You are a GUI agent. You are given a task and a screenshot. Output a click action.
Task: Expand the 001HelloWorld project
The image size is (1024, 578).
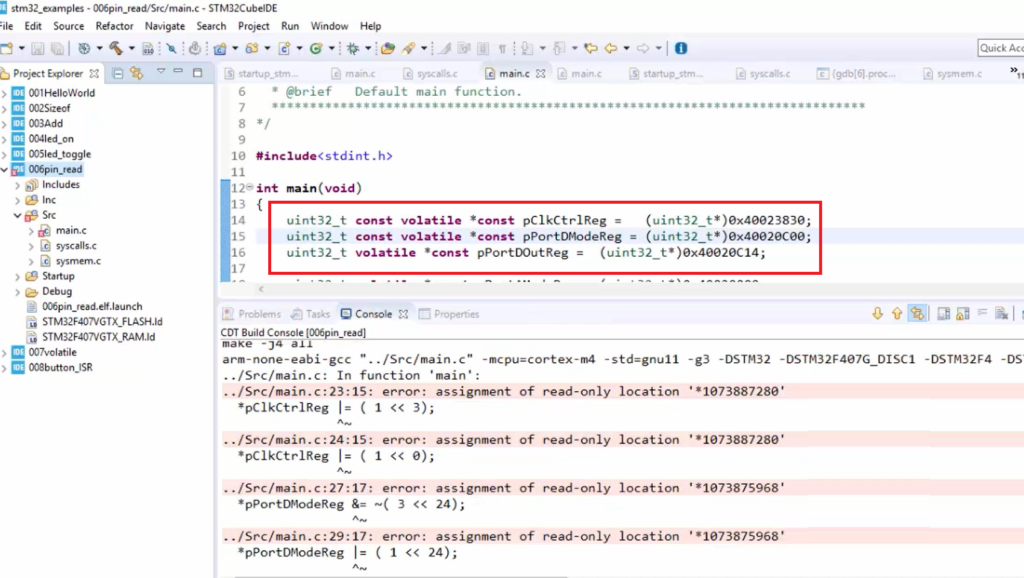tap(5, 93)
